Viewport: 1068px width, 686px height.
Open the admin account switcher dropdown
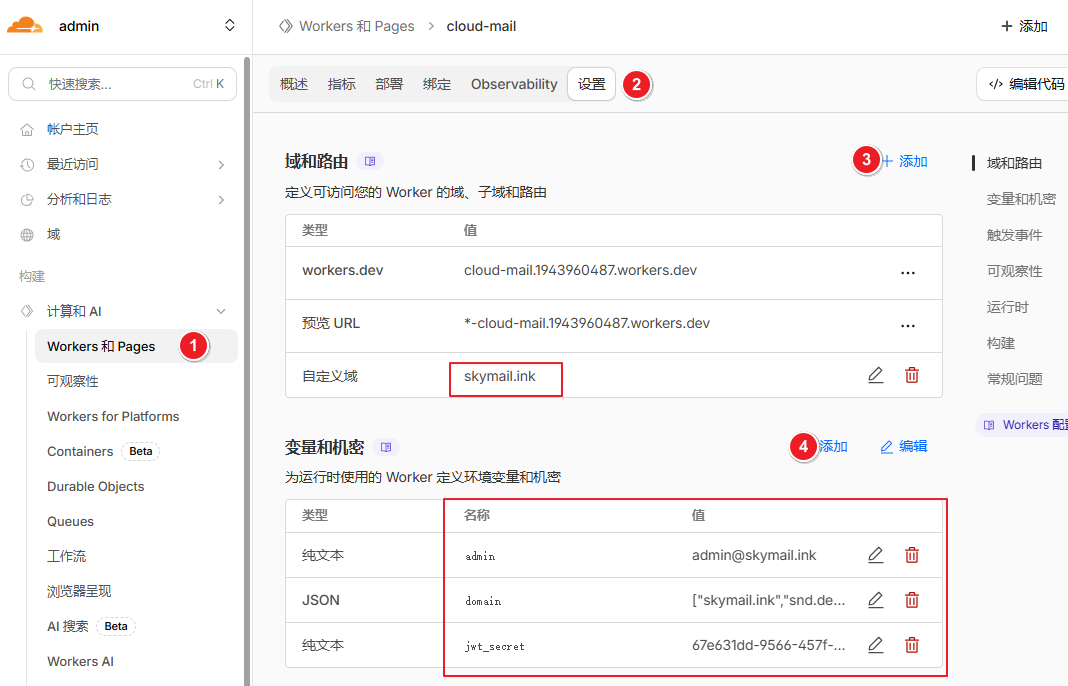click(230, 26)
